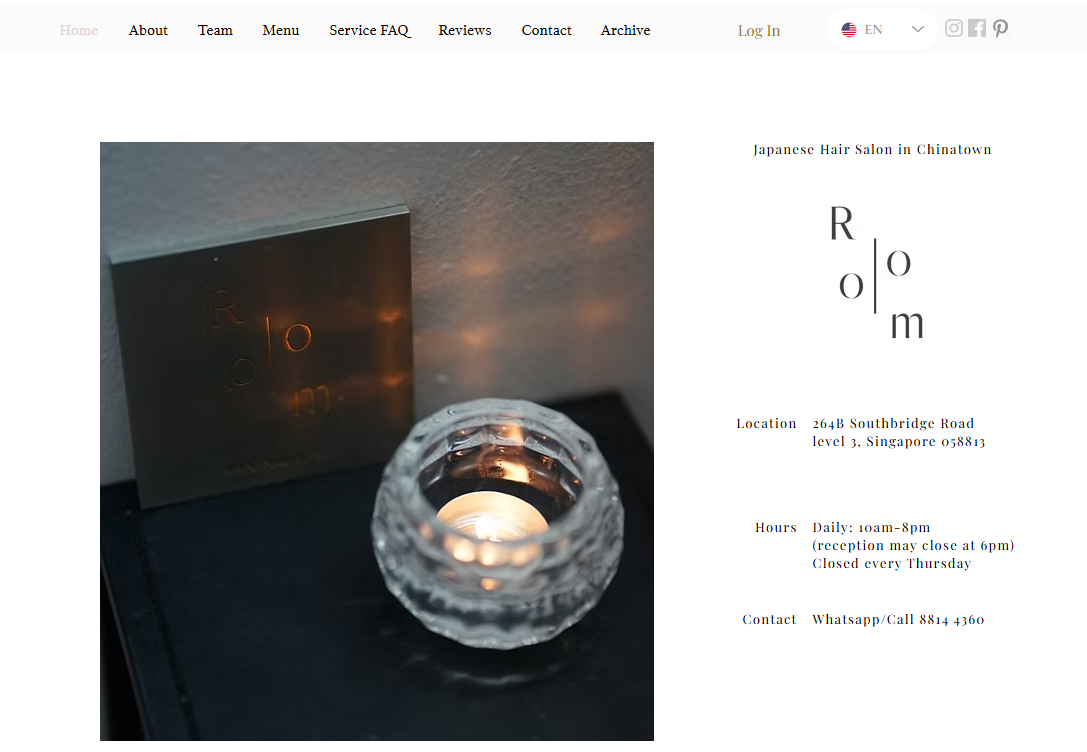Image resolution: width=1087 pixels, height=752 pixels.
Task: Go to the Archive page
Action: pos(625,30)
